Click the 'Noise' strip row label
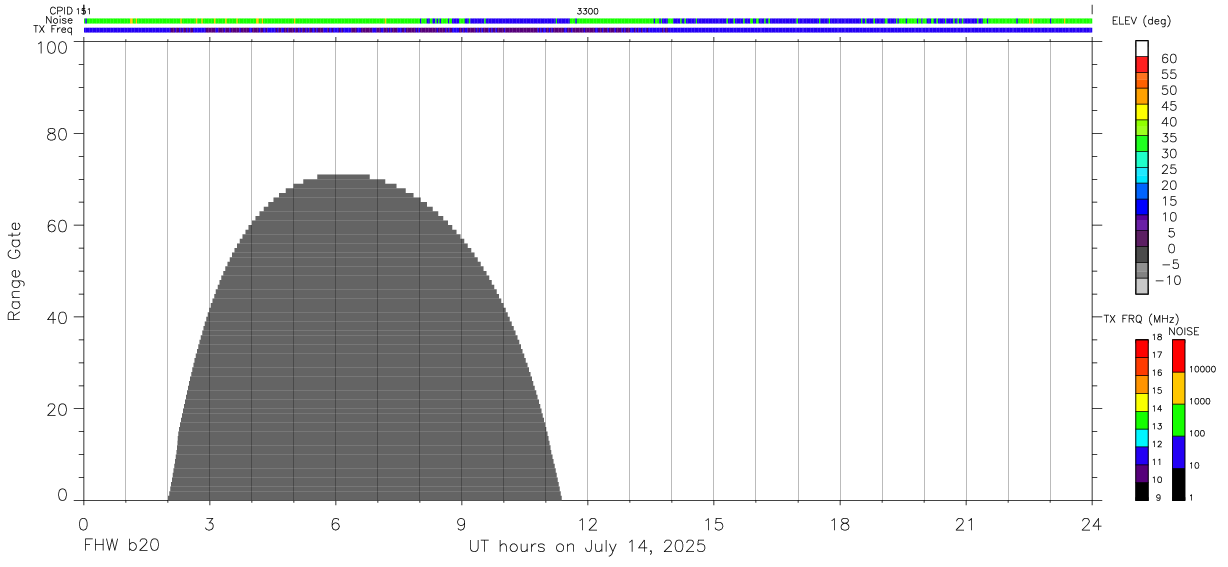The height and width of the screenshot is (567, 1228). pos(59,20)
